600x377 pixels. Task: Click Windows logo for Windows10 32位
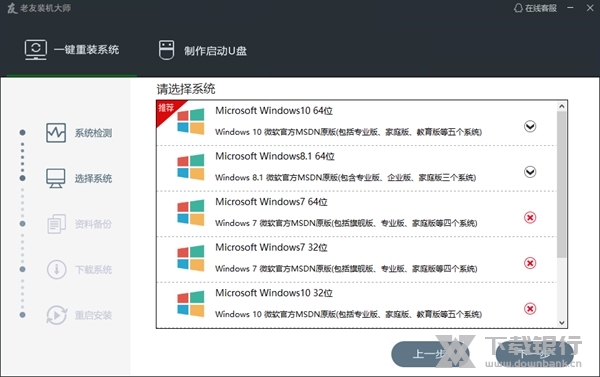click(191, 304)
